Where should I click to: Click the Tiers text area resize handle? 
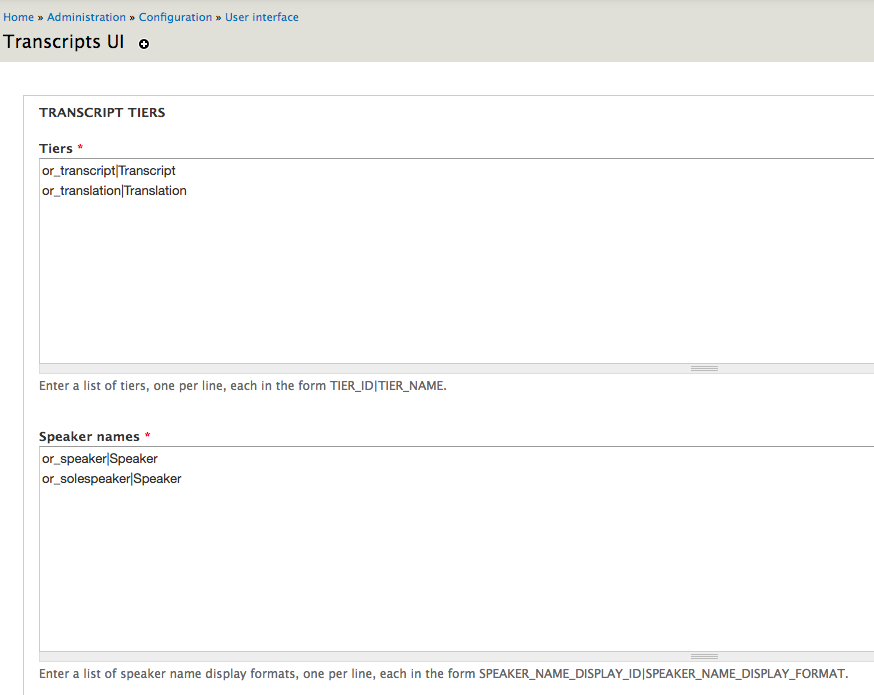click(x=704, y=368)
